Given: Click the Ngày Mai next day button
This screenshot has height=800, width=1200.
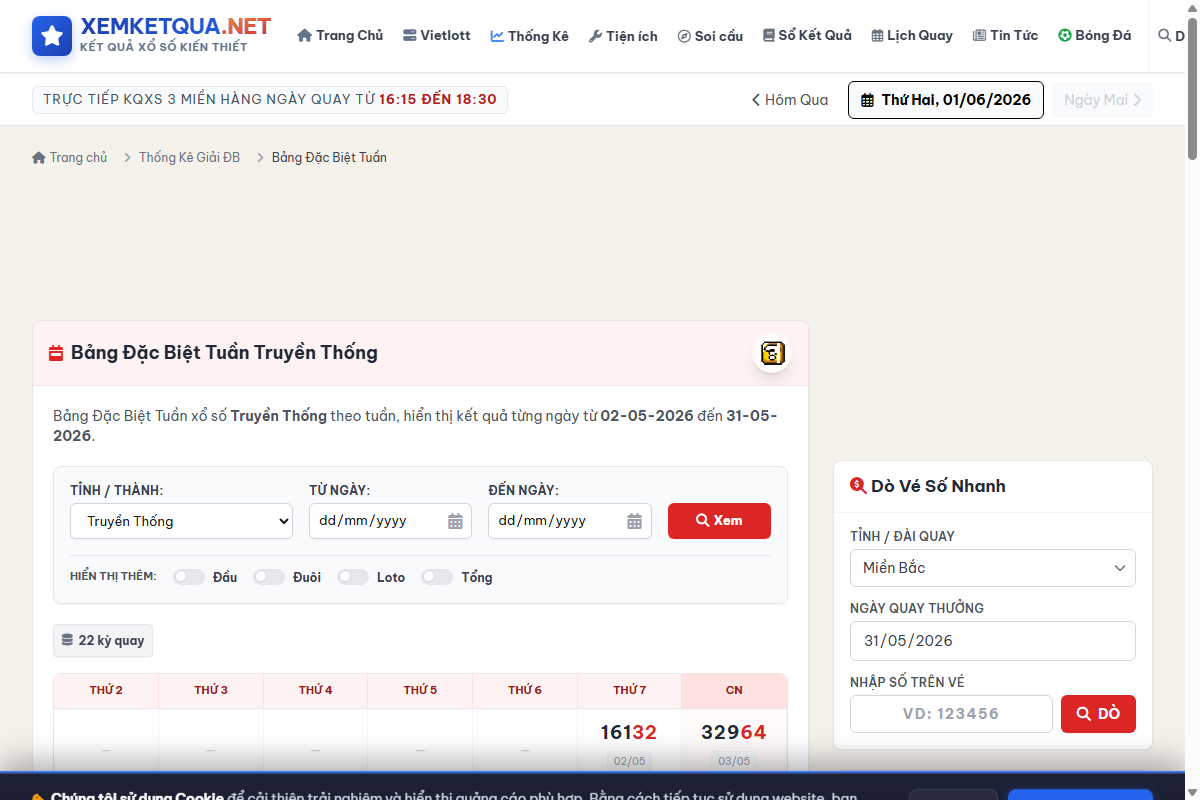Looking at the screenshot, I should click(1102, 100).
